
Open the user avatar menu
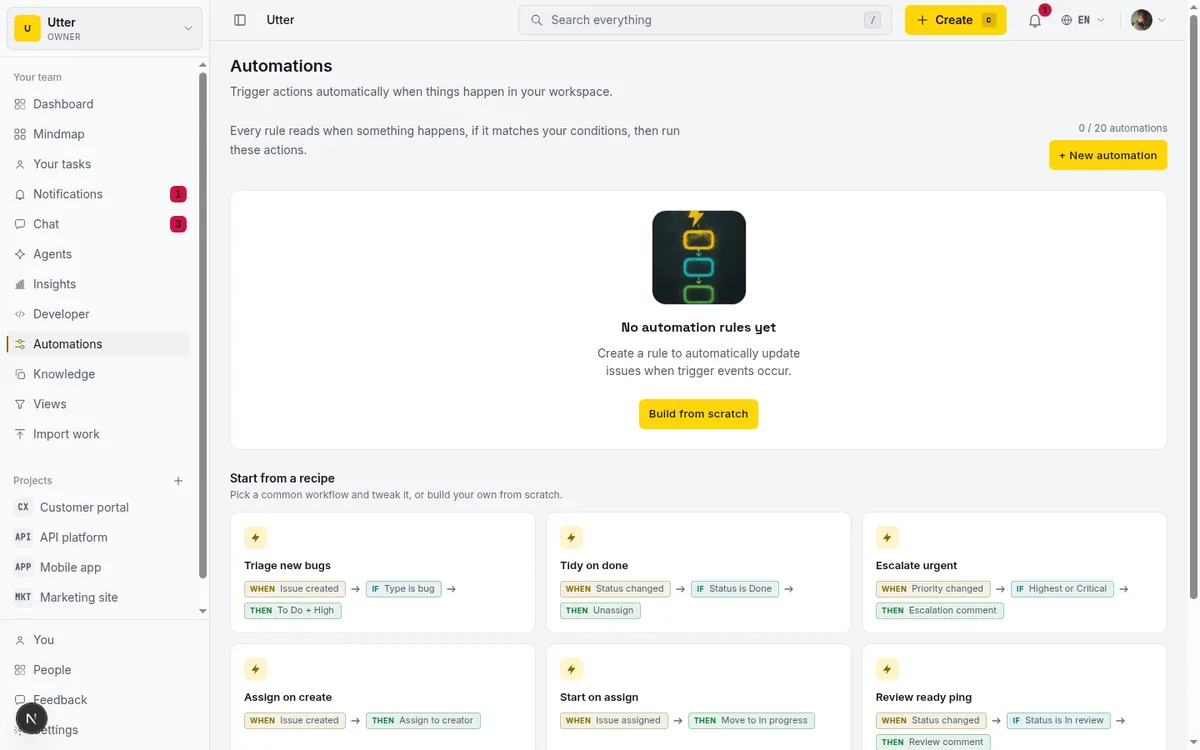point(1148,20)
